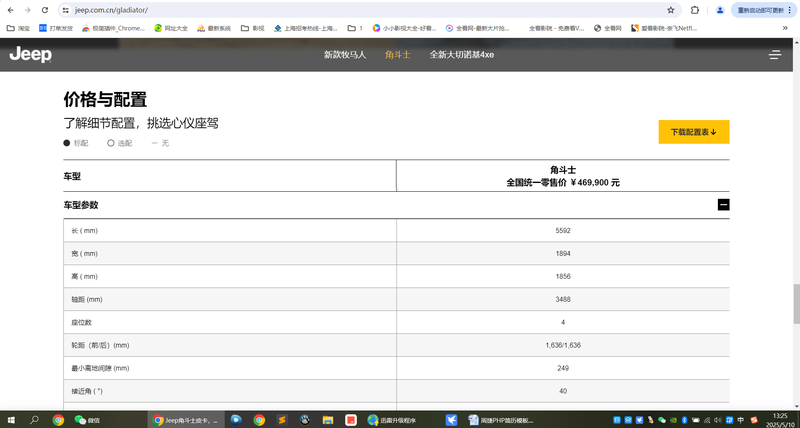The image size is (800, 428).
Task: Click the width value 1894
Action: (563, 254)
